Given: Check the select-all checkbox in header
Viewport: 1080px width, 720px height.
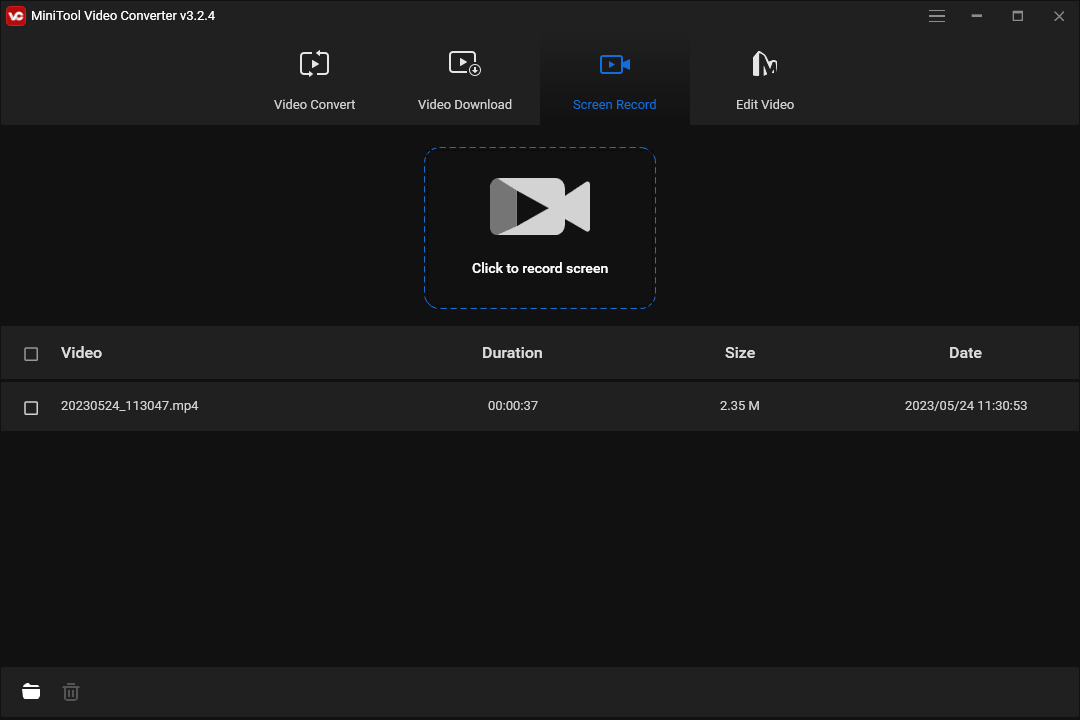Looking at the screenshot, I should pos(30,353).
